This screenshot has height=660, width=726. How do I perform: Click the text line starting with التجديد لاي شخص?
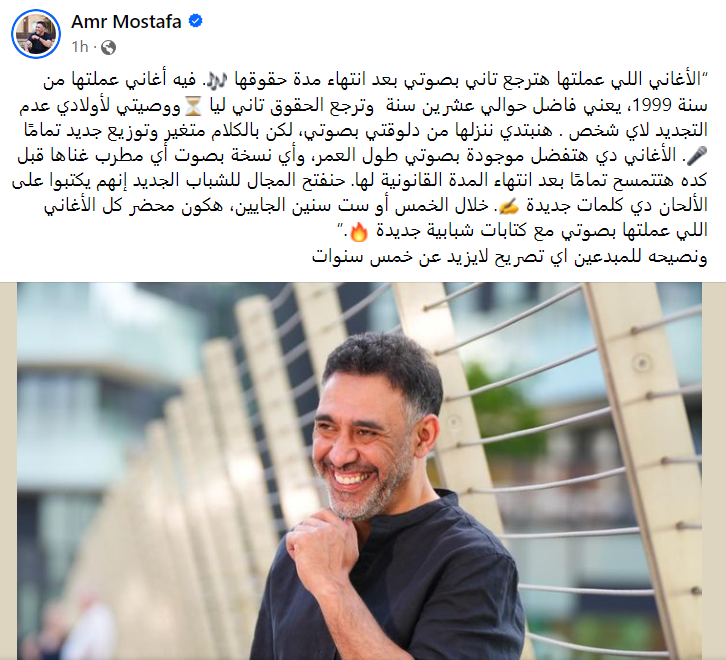tap(366, 131)
